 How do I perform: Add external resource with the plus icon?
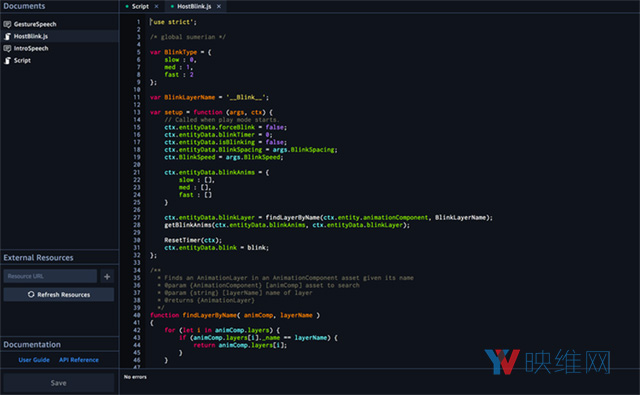pos(107,276)
